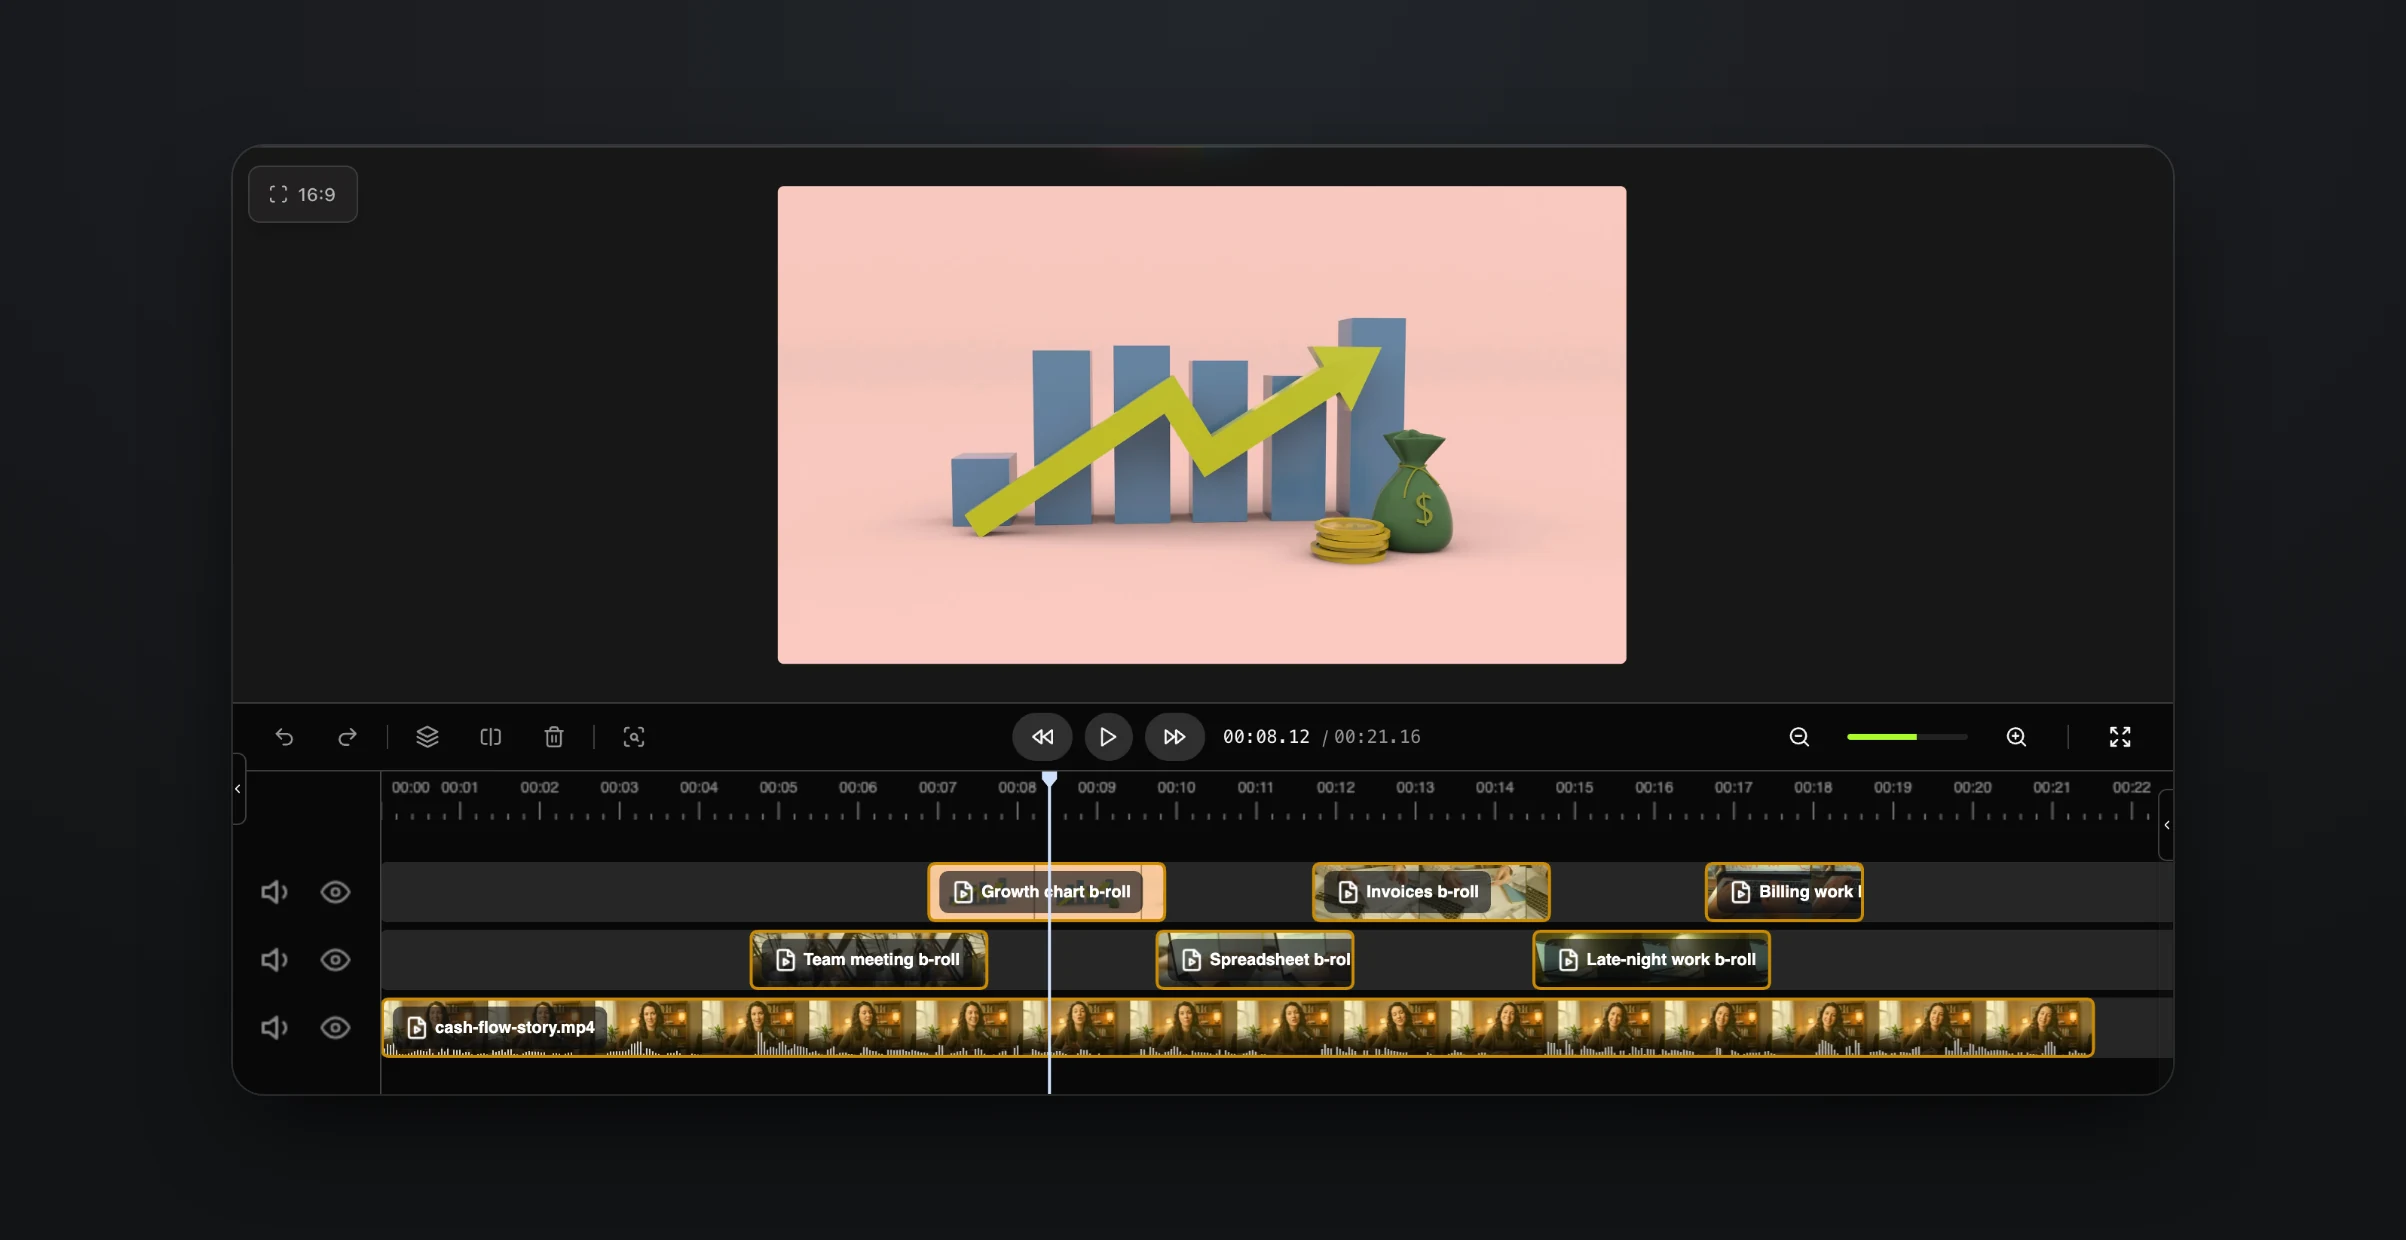The image size is (2406, 1240).
Task: Rewind with the skip-back button
Action: click(1042, 737)
